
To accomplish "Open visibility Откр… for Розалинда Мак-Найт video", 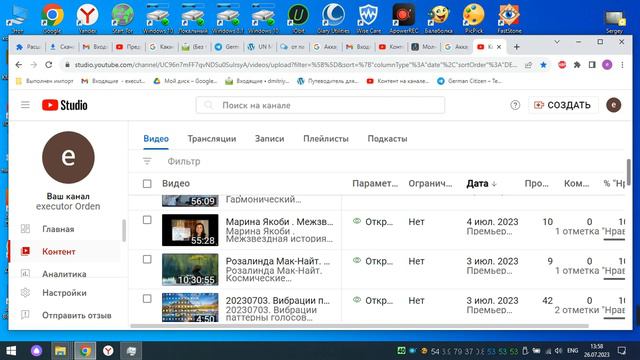I will point(373,261).
